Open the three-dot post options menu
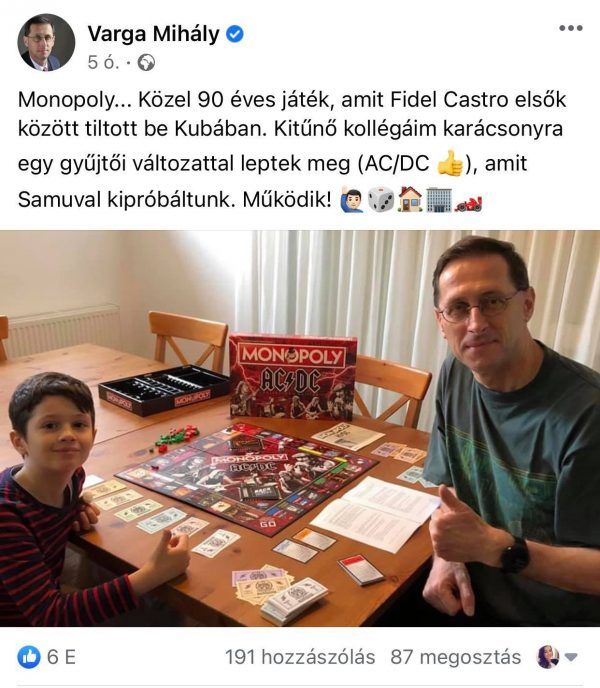 coord(571,28)
